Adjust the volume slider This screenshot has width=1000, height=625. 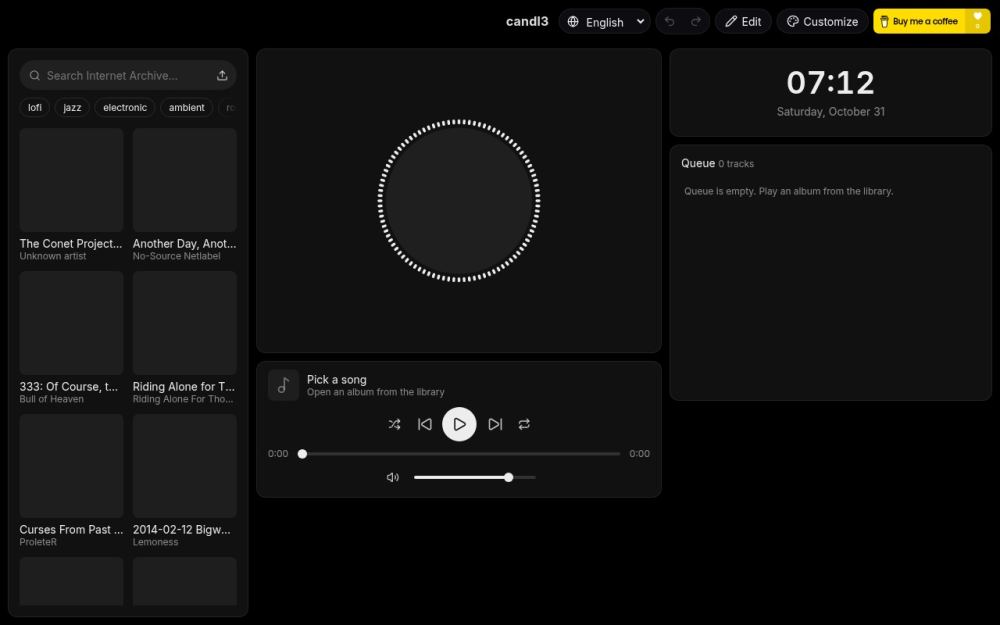pos(474,477)
